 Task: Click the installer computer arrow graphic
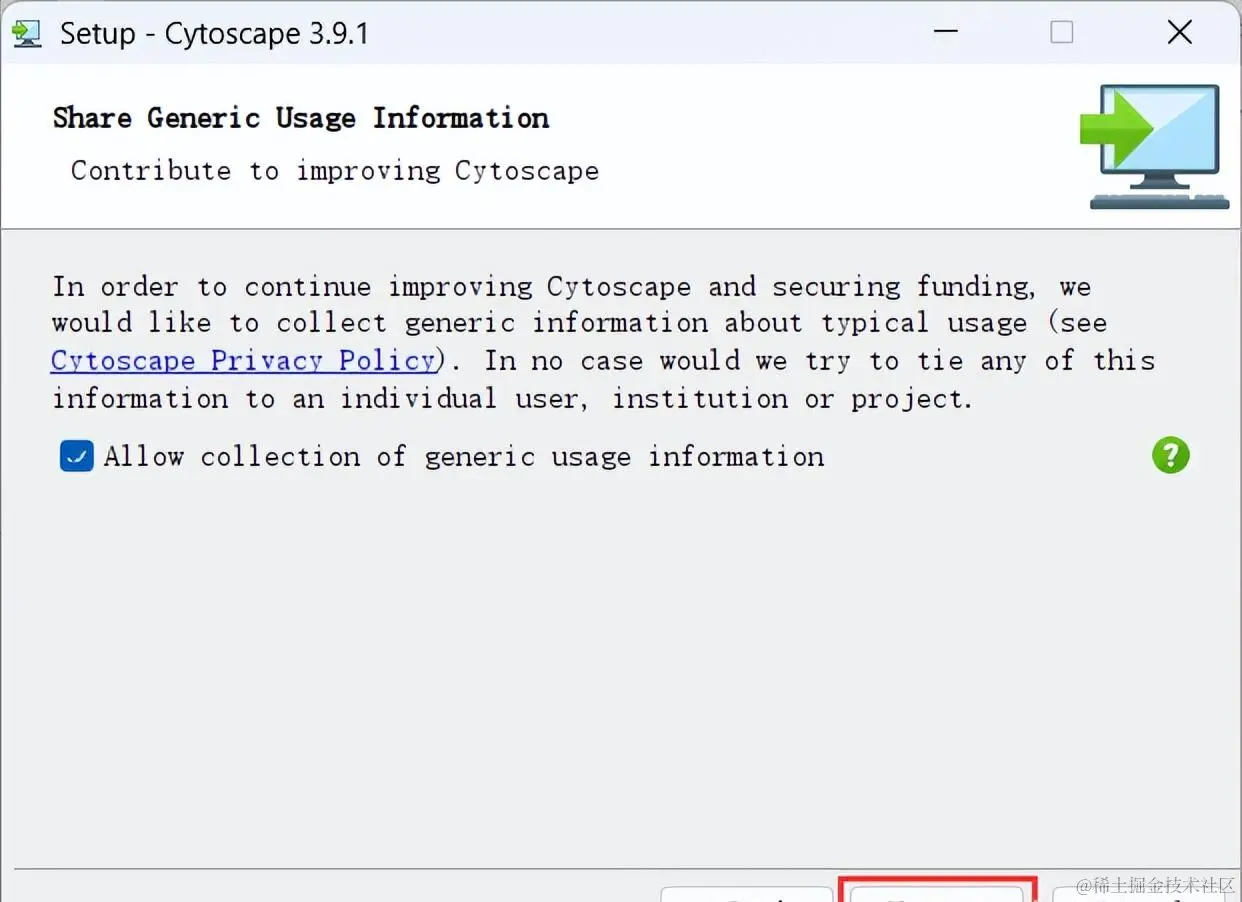pyautogui.click(x=1154, y=147)
